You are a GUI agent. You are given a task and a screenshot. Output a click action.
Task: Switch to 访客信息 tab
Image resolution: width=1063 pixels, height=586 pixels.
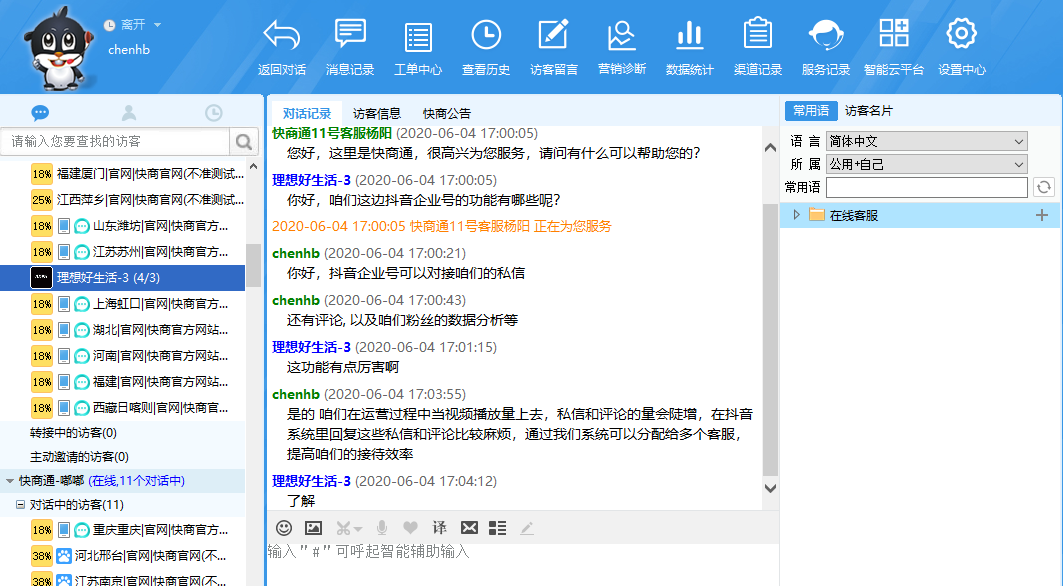[x=377, y=113]
